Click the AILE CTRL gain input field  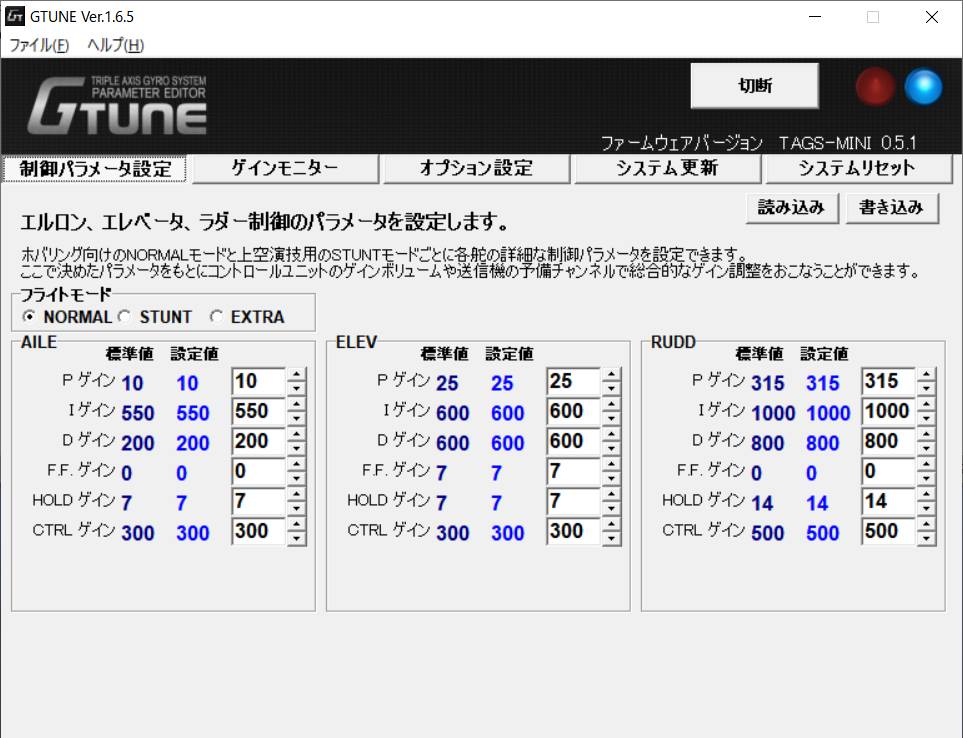click(259, 532)
